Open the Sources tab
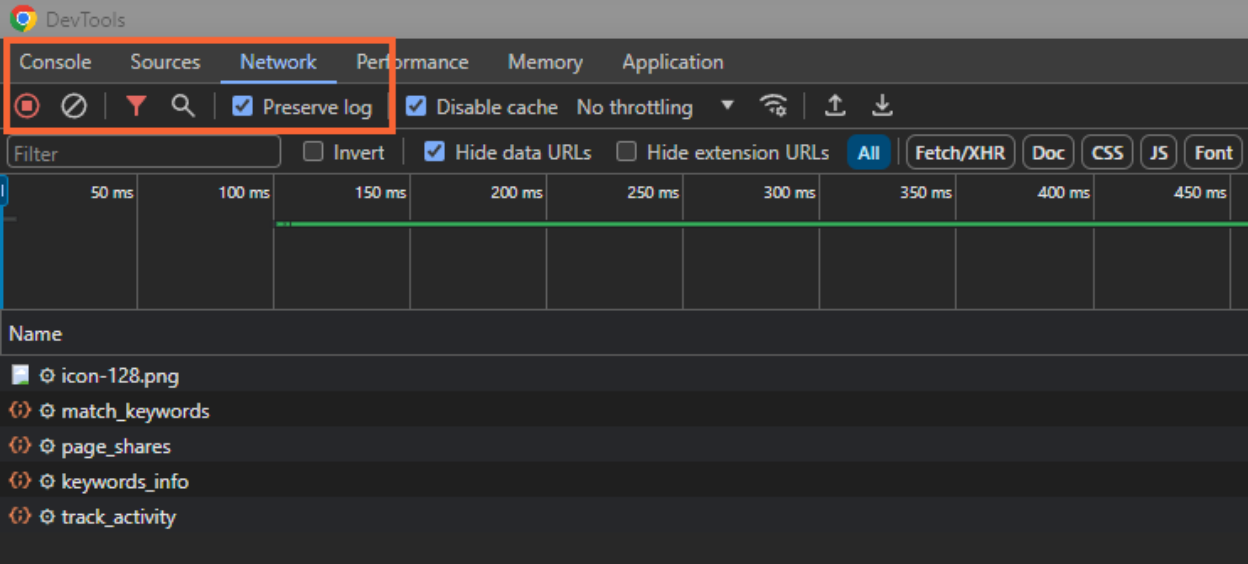 pos(165,62)
